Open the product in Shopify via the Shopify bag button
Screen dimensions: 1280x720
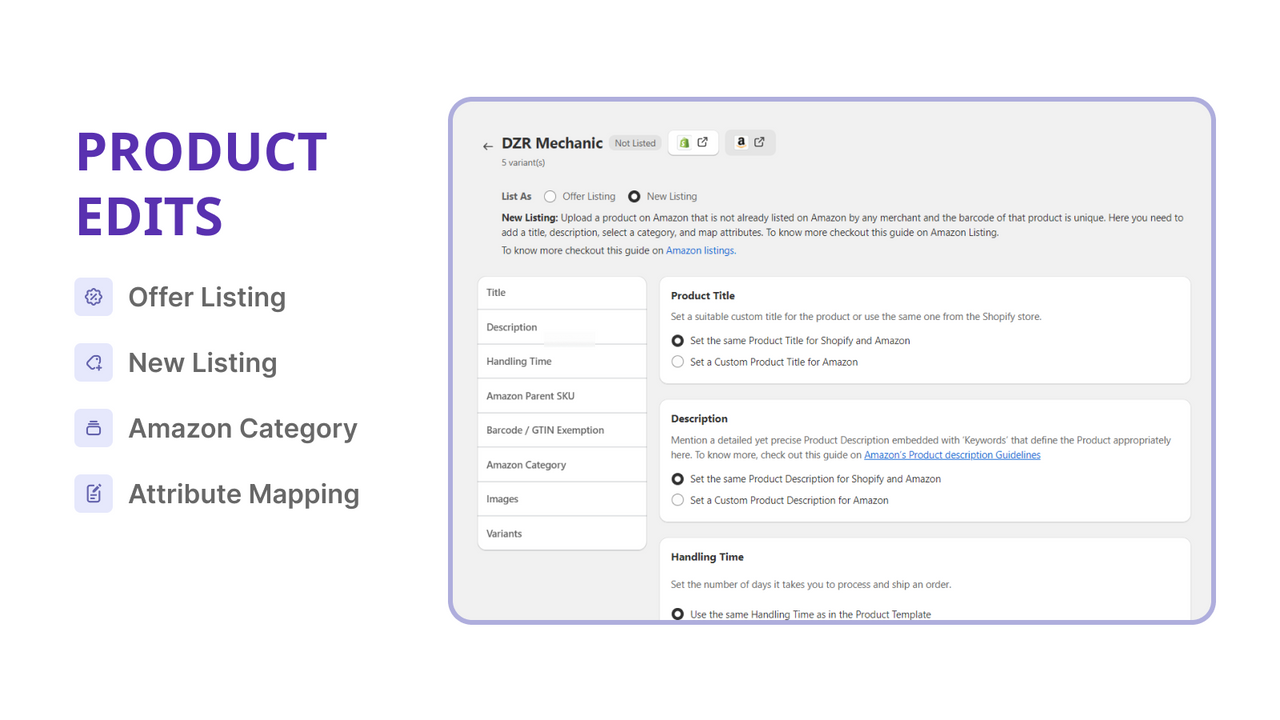click(693, 142)
